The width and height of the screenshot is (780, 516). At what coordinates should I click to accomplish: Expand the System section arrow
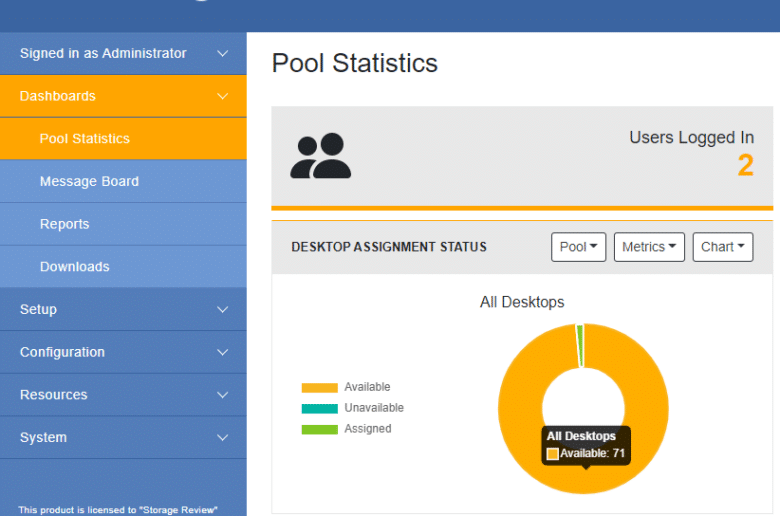tap(222, 438)
